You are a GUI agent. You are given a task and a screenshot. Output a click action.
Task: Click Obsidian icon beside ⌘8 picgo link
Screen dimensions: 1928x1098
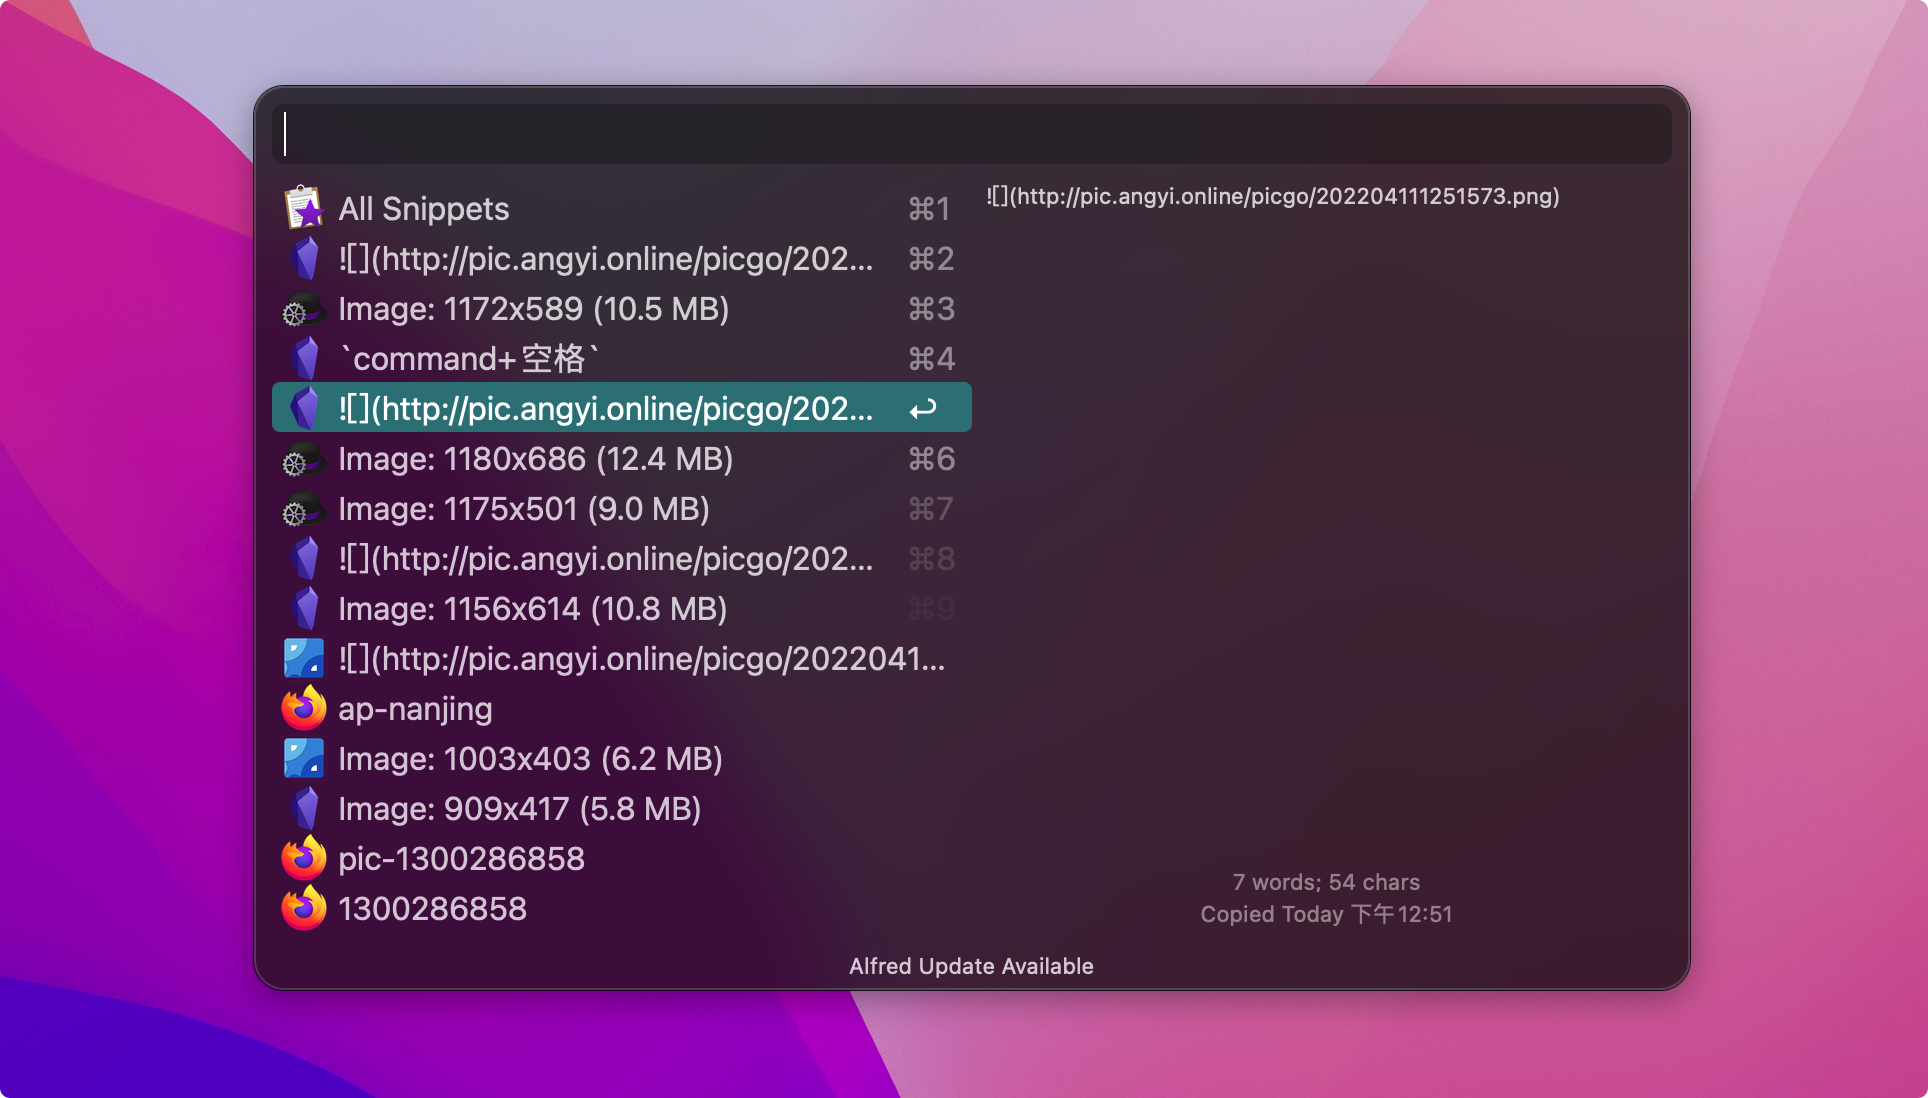click(x=304, y=558)
